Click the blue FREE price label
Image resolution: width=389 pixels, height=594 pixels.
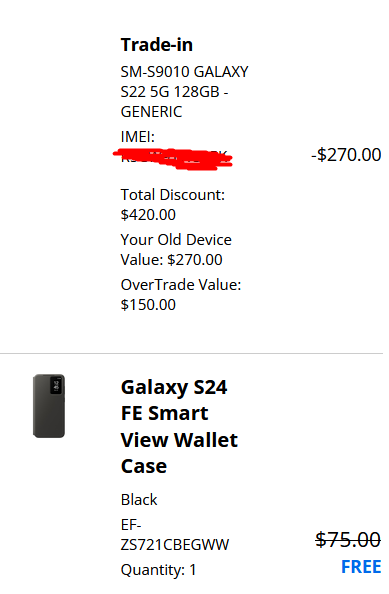tap(361, 567)
